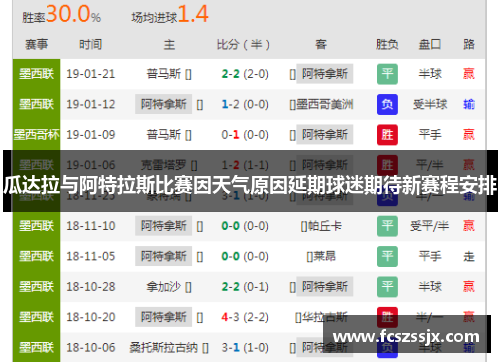Screen dimensions: 500x362
Task: Click the 0-1 (0-0) score on 19-01-09
Action: pos(245,135)
